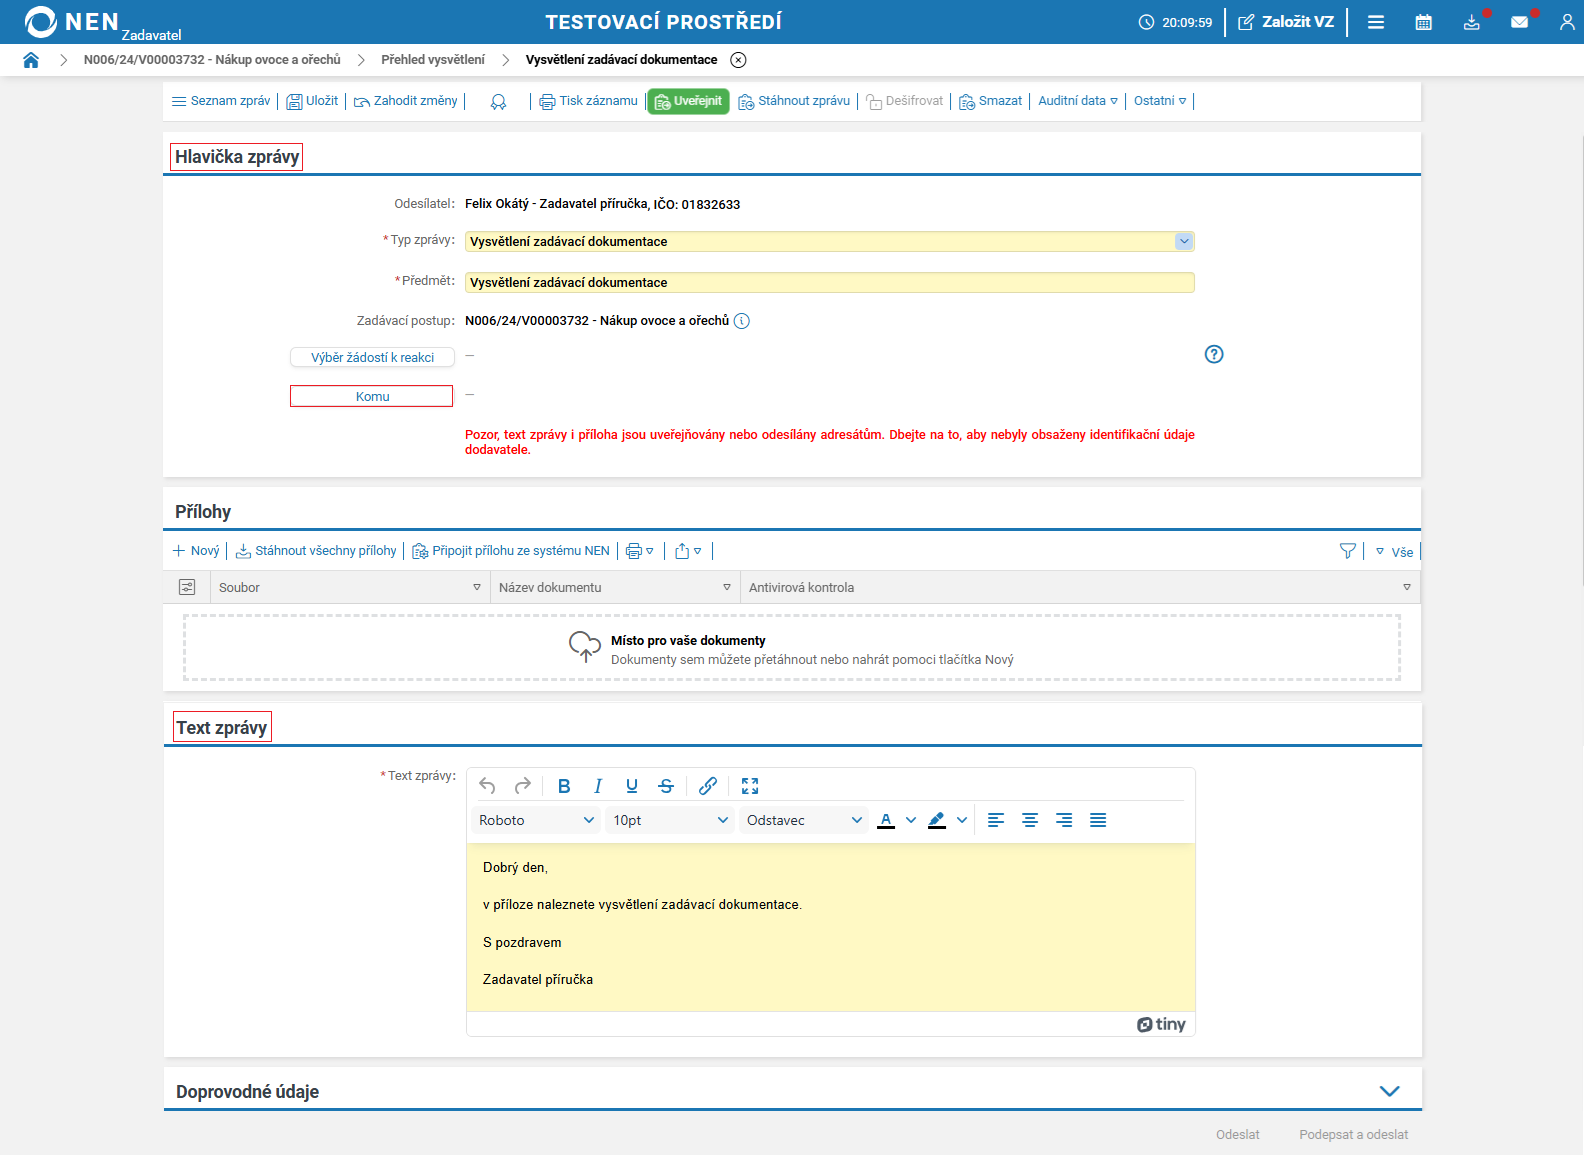Click the home icon in breadcrumb
The width and height of the screenshot is (1584, 1155).
(31, 60)
